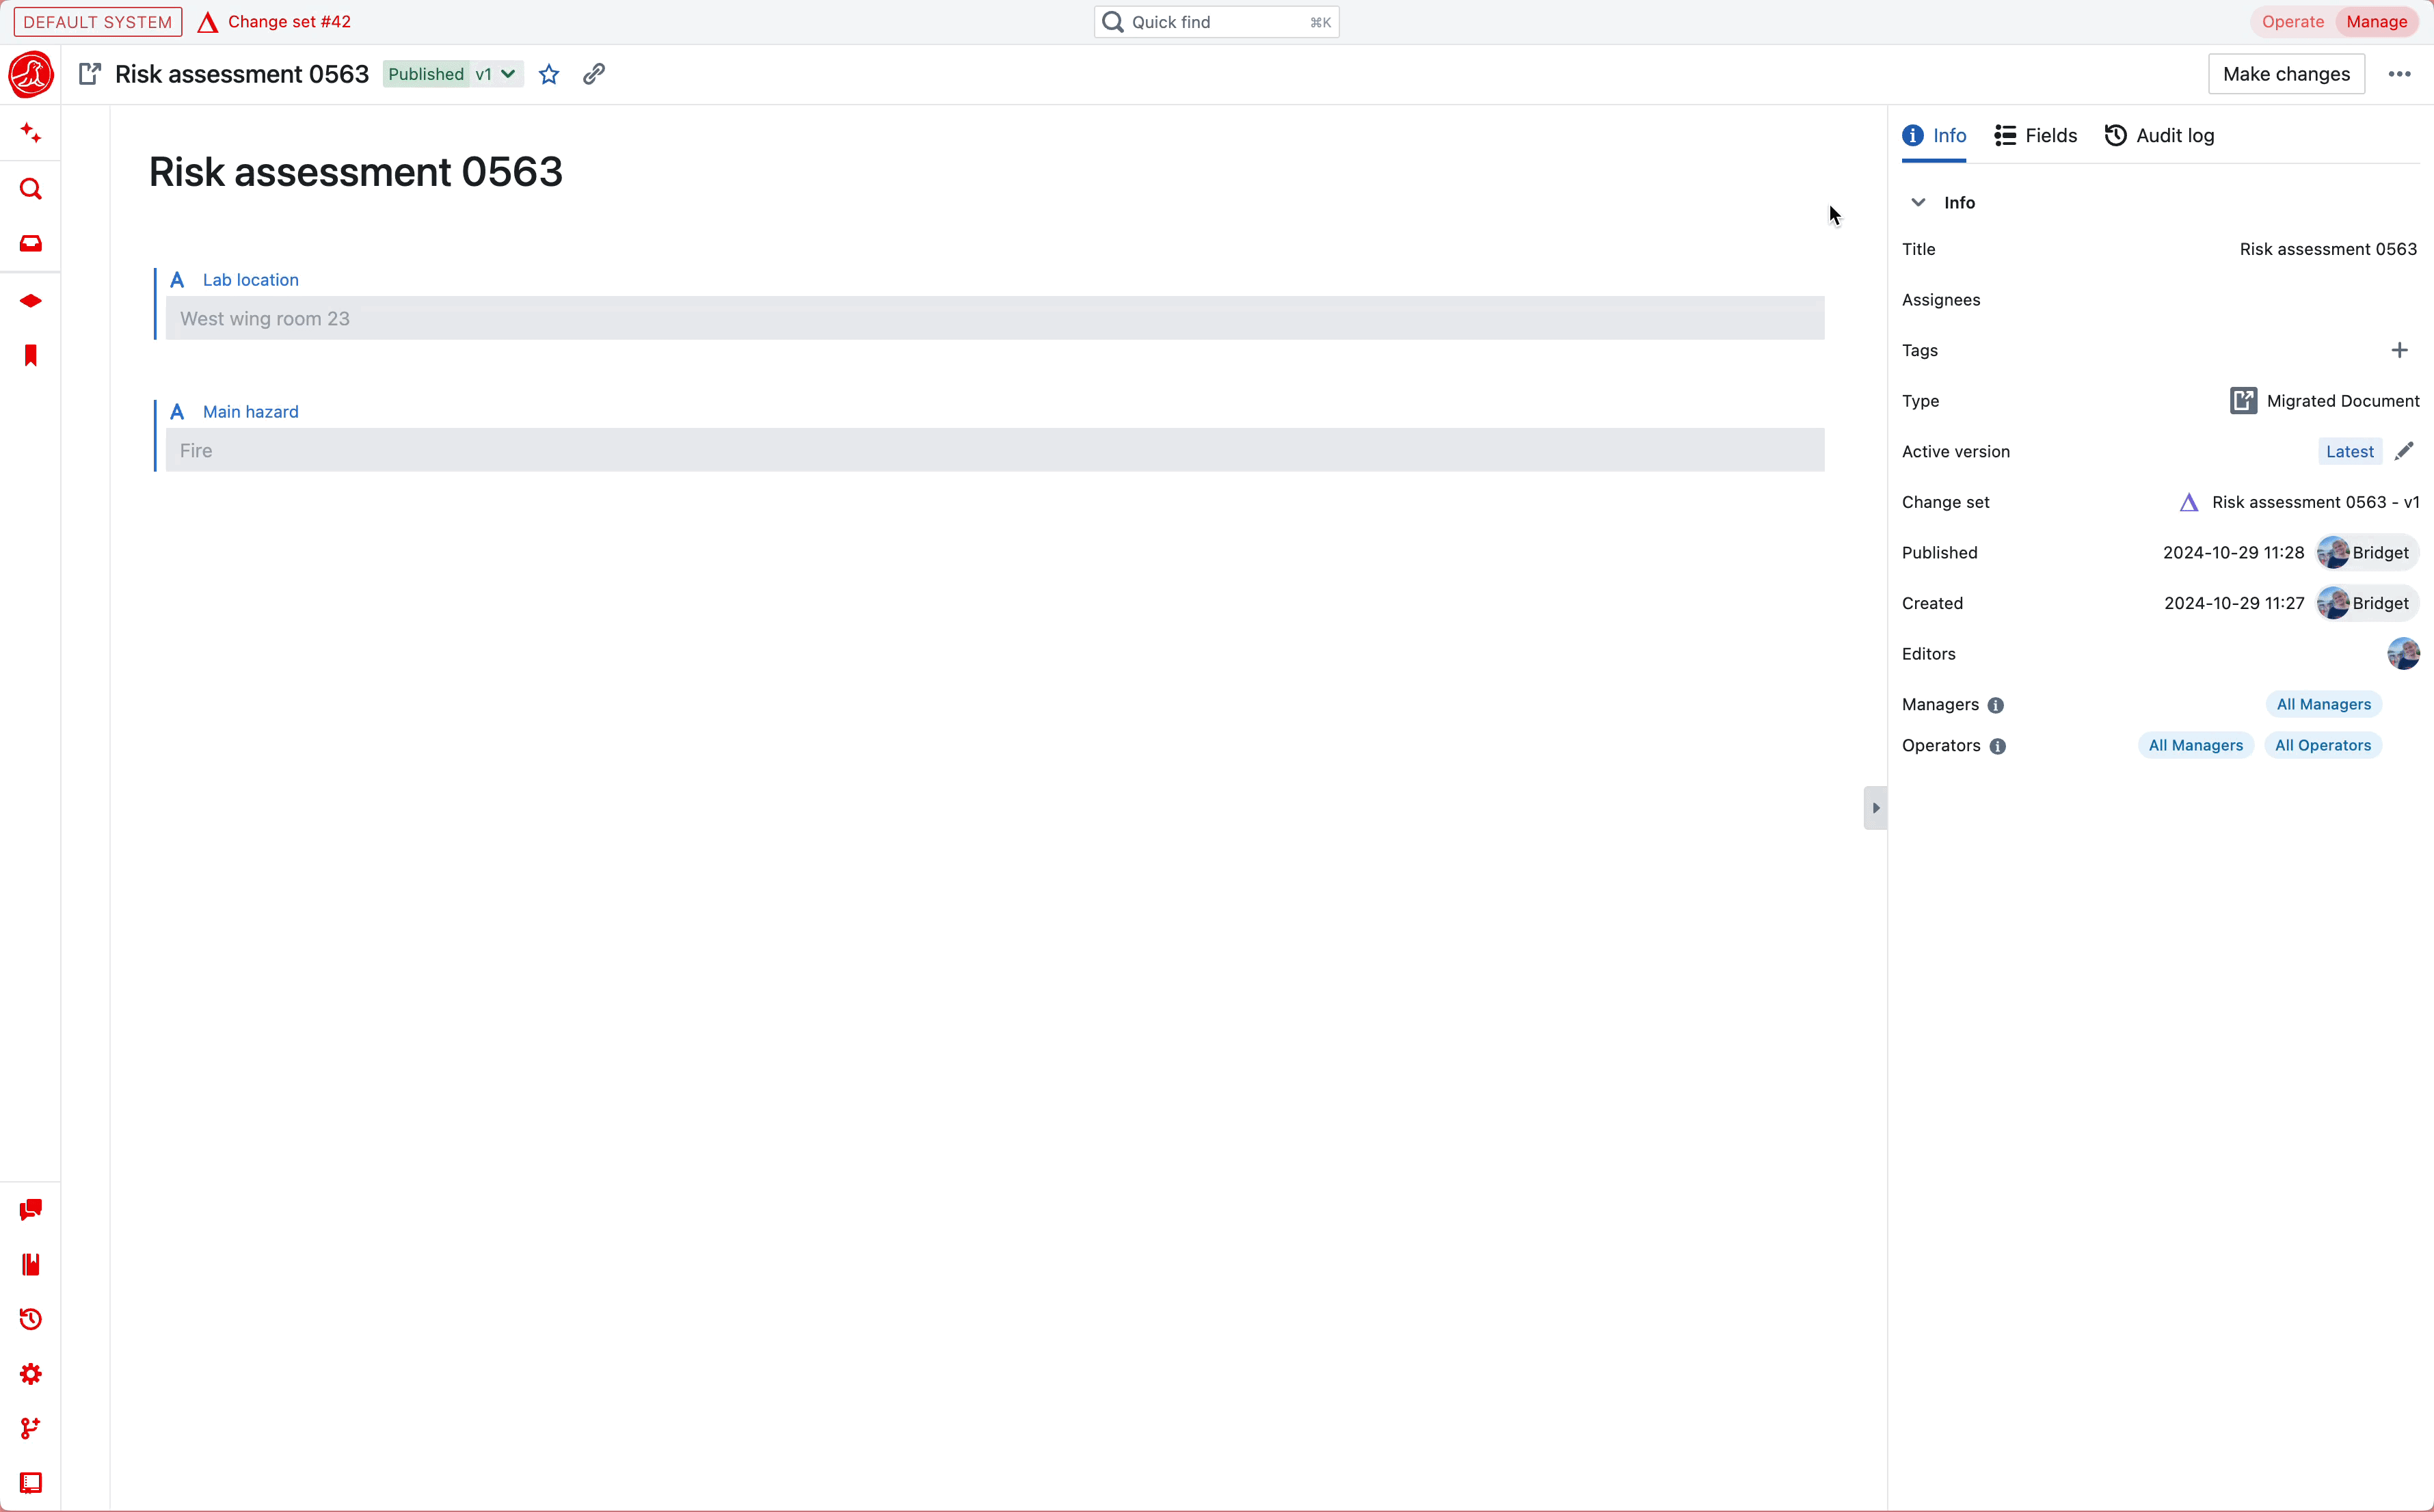Image resolution: width=2434 pixels, height=1512 pixels.
Task: Open the bookmarks icon in the sidebar
Action: coord(31,355)
